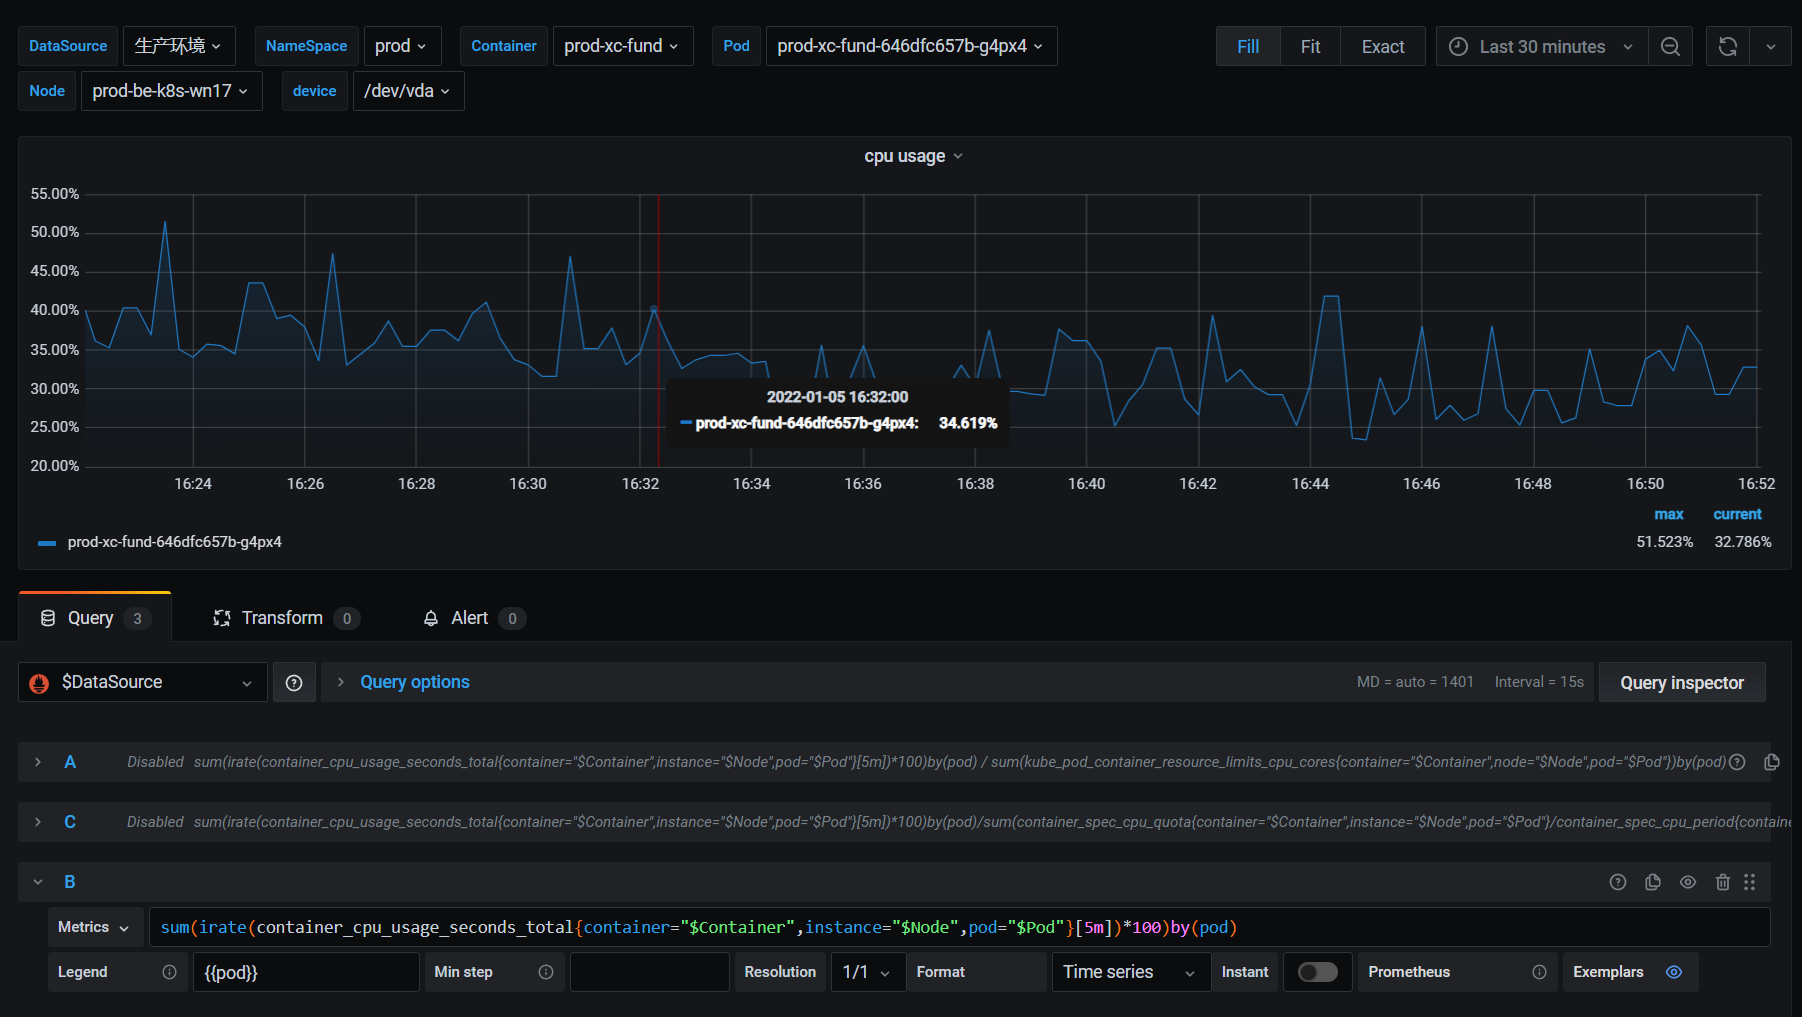Open the Pod variable dropdown

pyautogui.click(x=910, y=46)
